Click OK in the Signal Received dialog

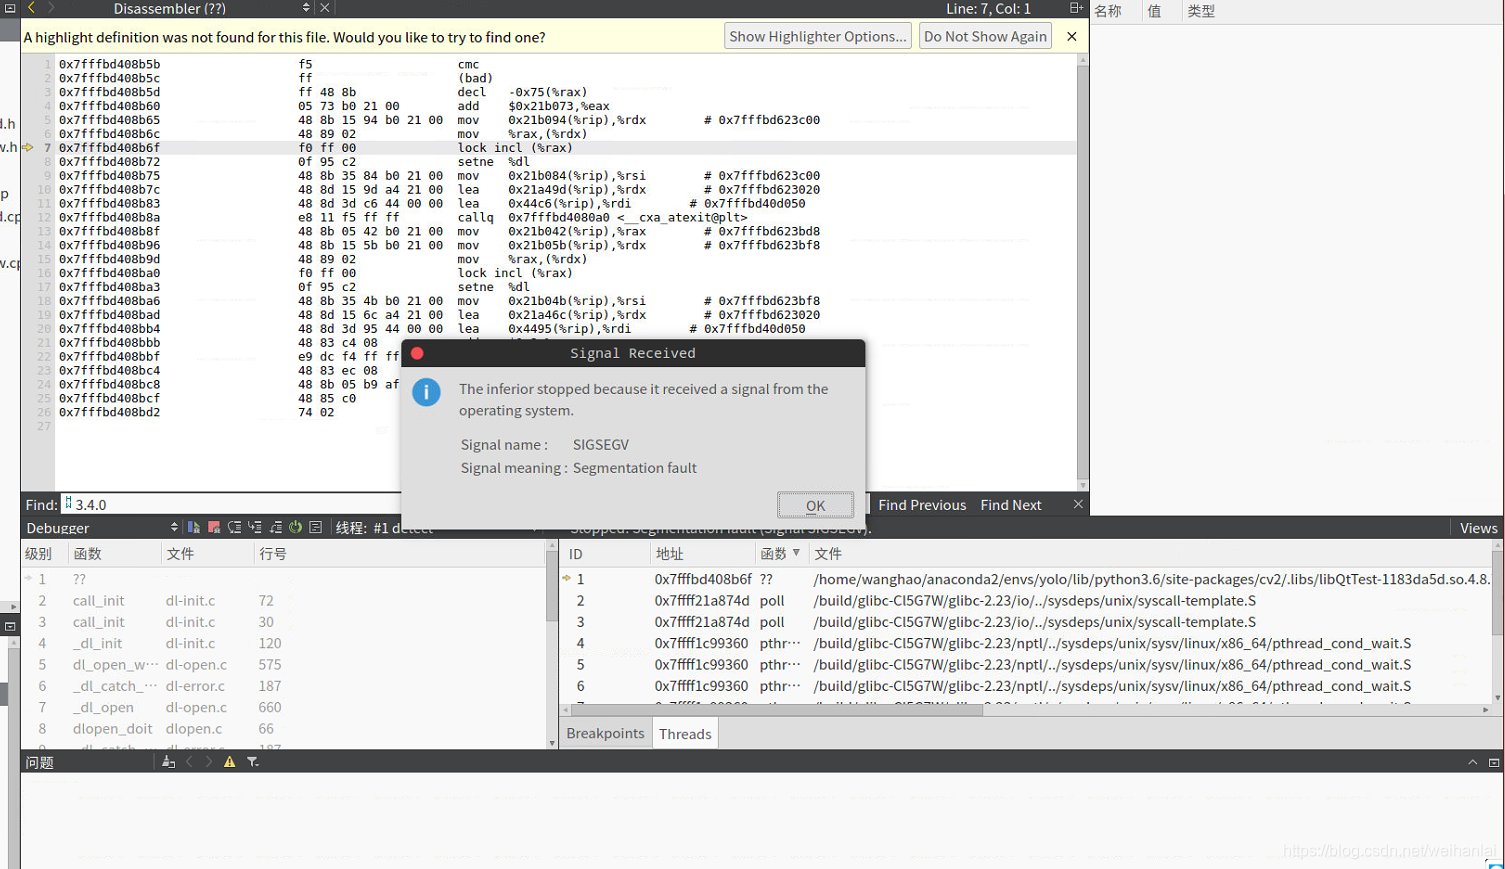coord(815,505)
